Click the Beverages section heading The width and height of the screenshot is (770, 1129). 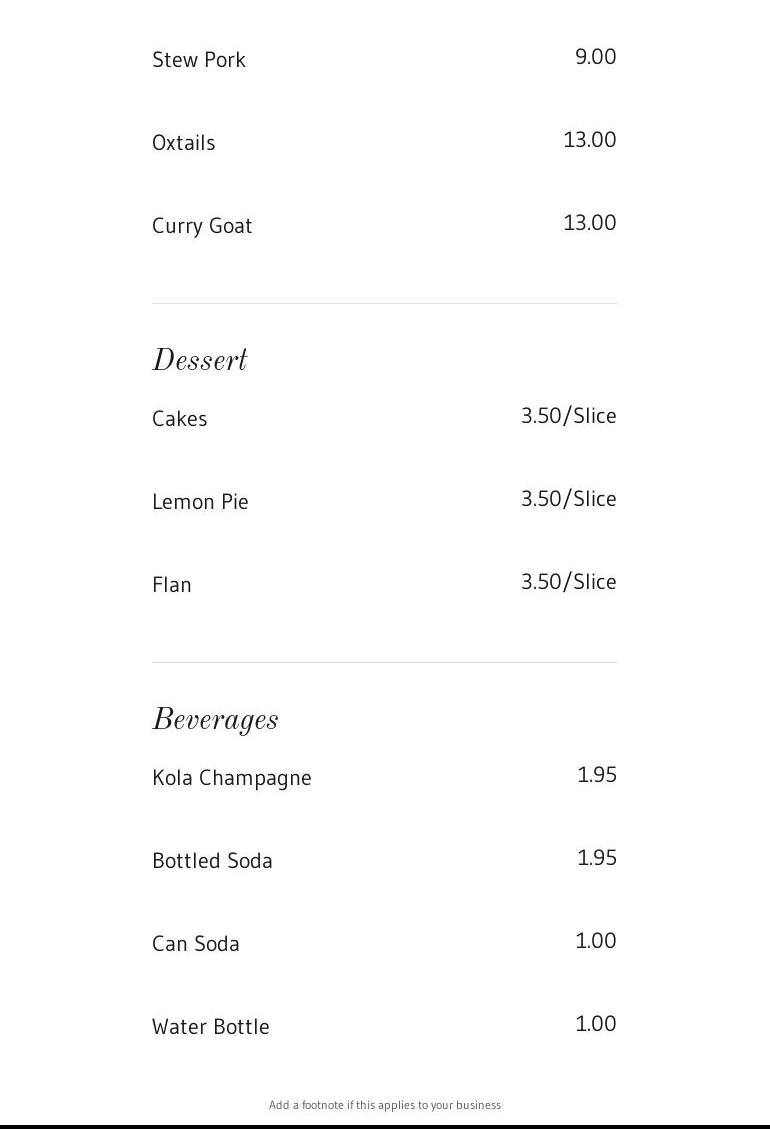click(215, 720)
